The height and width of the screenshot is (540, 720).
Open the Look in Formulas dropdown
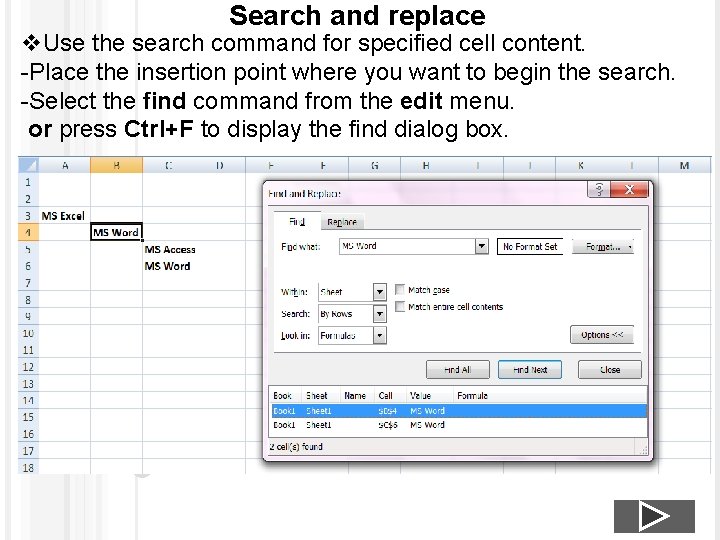click(379, 336)
